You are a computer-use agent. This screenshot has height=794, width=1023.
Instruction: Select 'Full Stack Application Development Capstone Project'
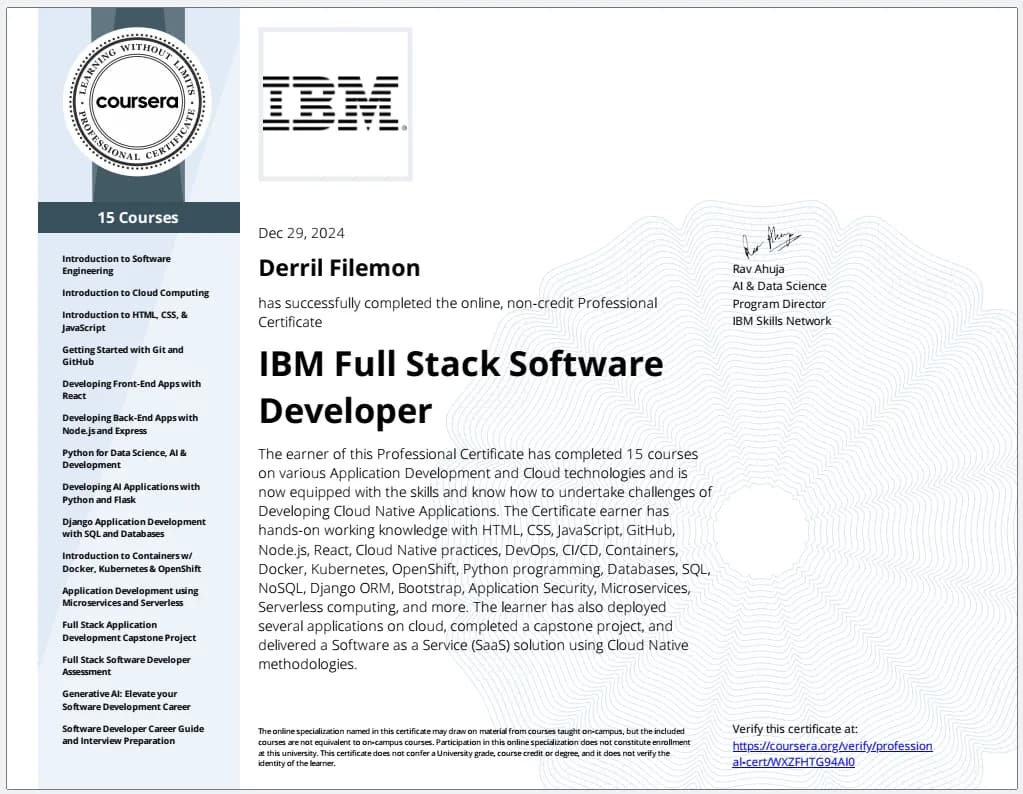[x=129, y=631]
